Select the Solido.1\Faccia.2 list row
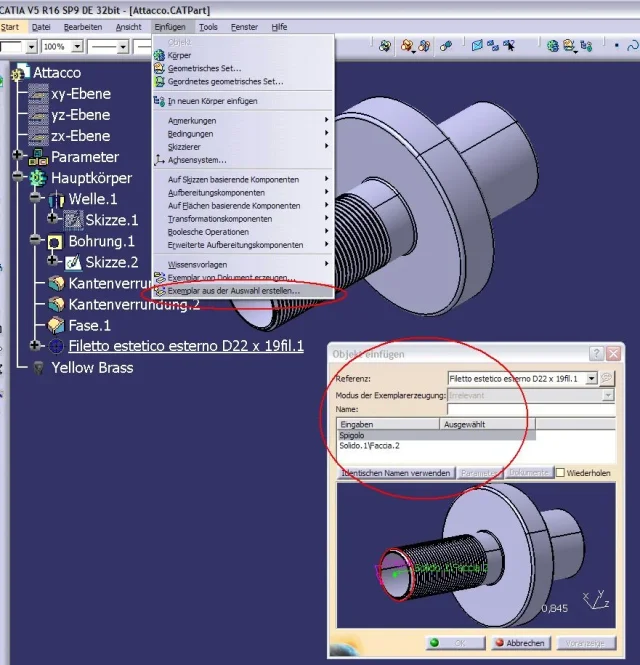This screenshot has width=640, height=665. [x=436, y=445]
